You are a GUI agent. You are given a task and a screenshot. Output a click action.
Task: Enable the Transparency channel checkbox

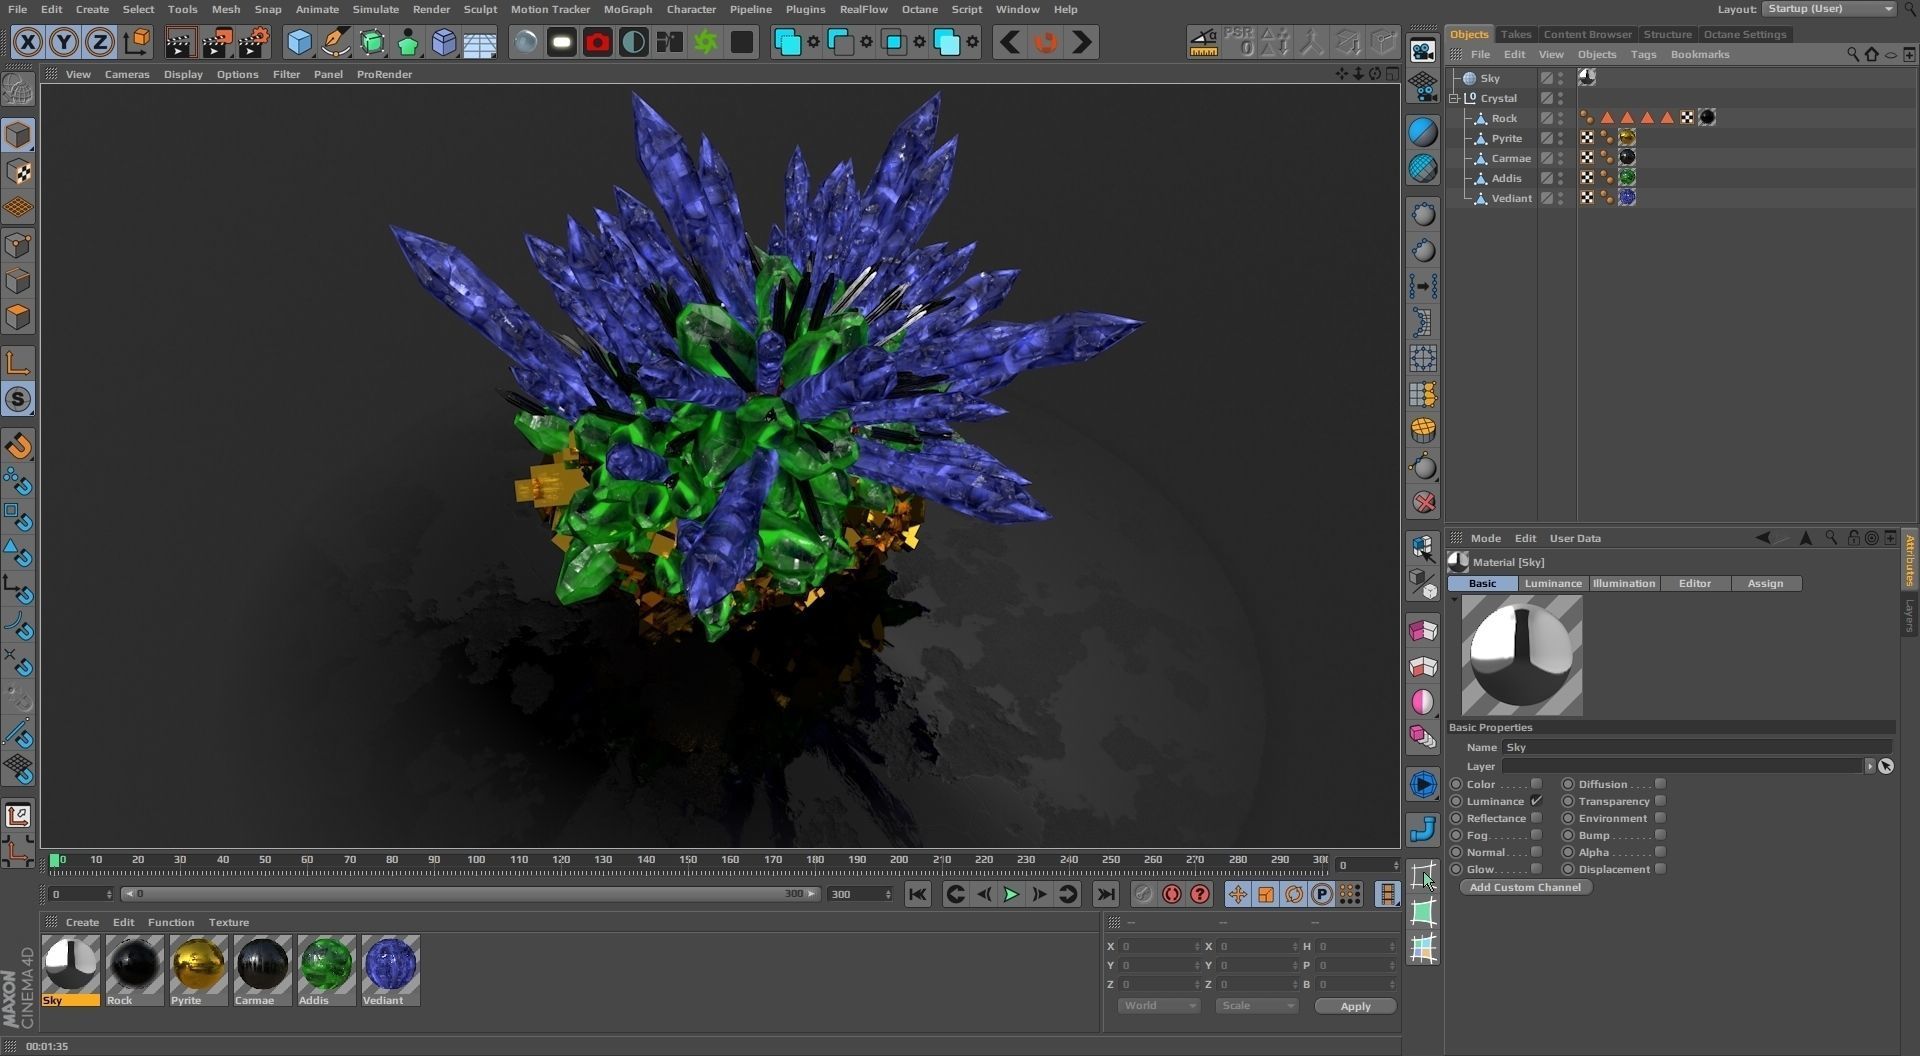(x=1661, y=801)
